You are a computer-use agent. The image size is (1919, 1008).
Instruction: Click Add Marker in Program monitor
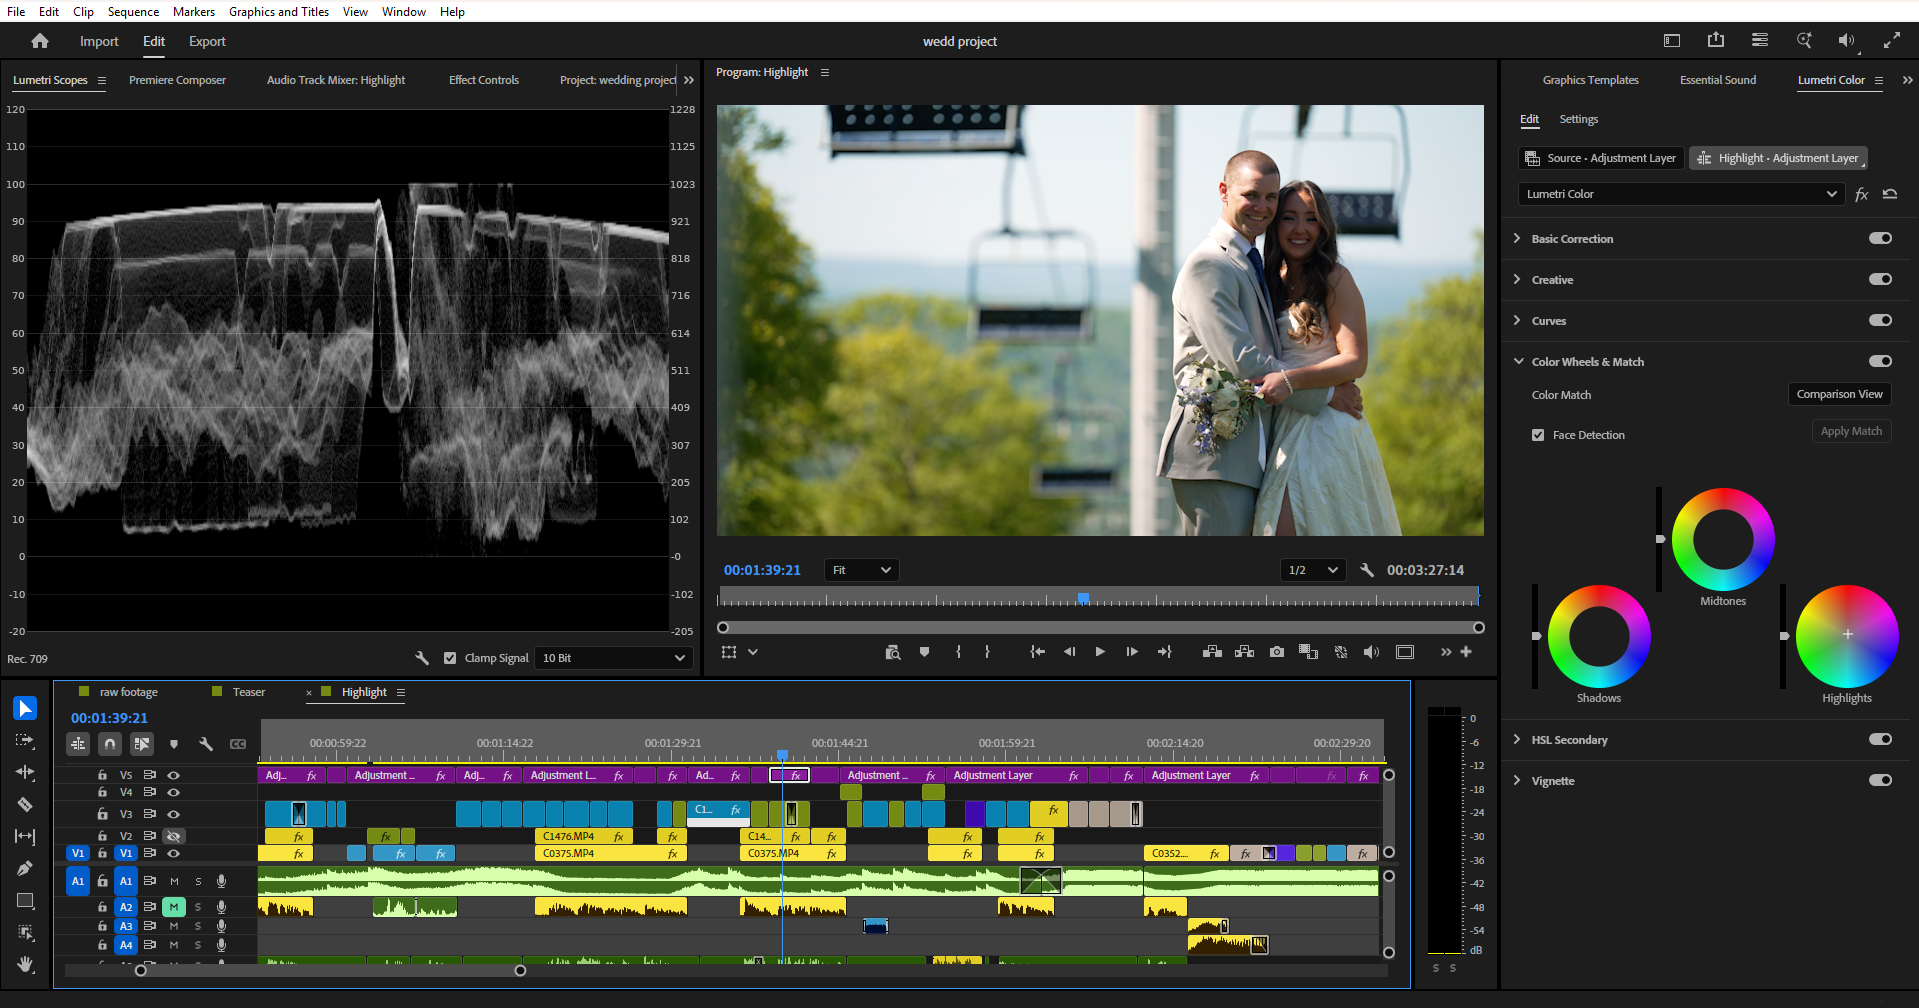pyautogui.click(x=924, y=652)
